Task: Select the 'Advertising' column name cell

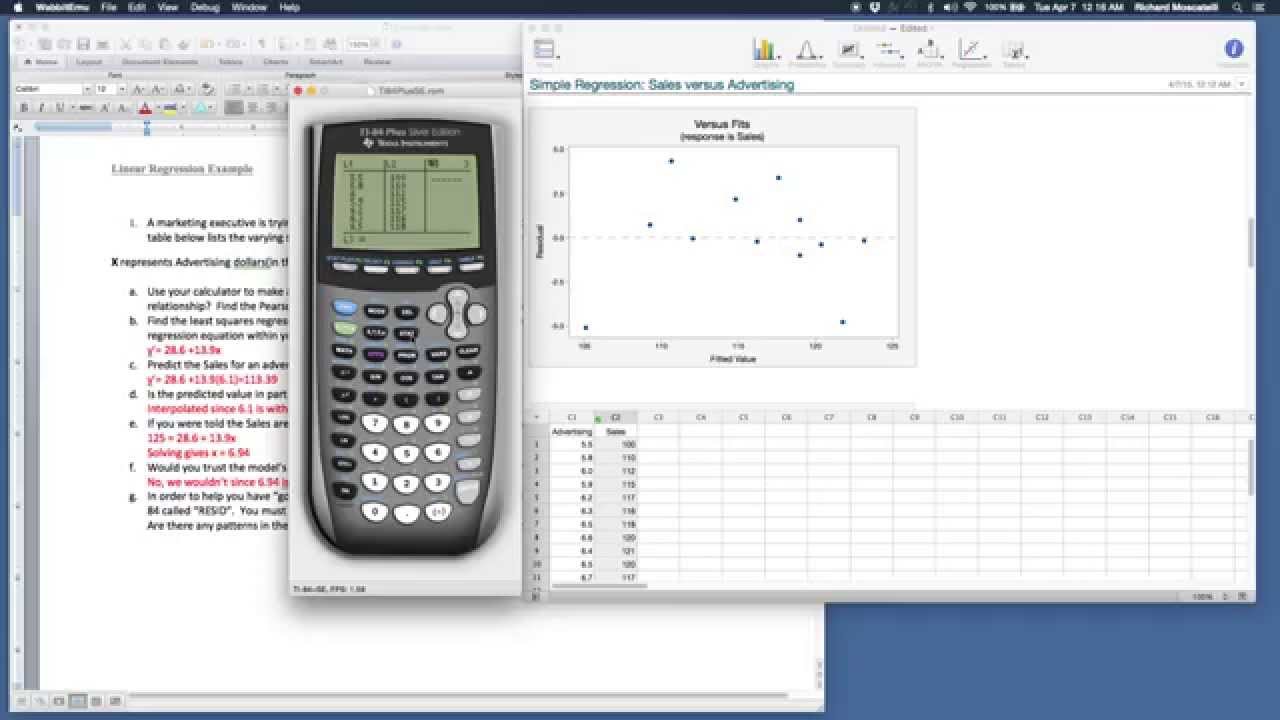Action: pos(572,431)
